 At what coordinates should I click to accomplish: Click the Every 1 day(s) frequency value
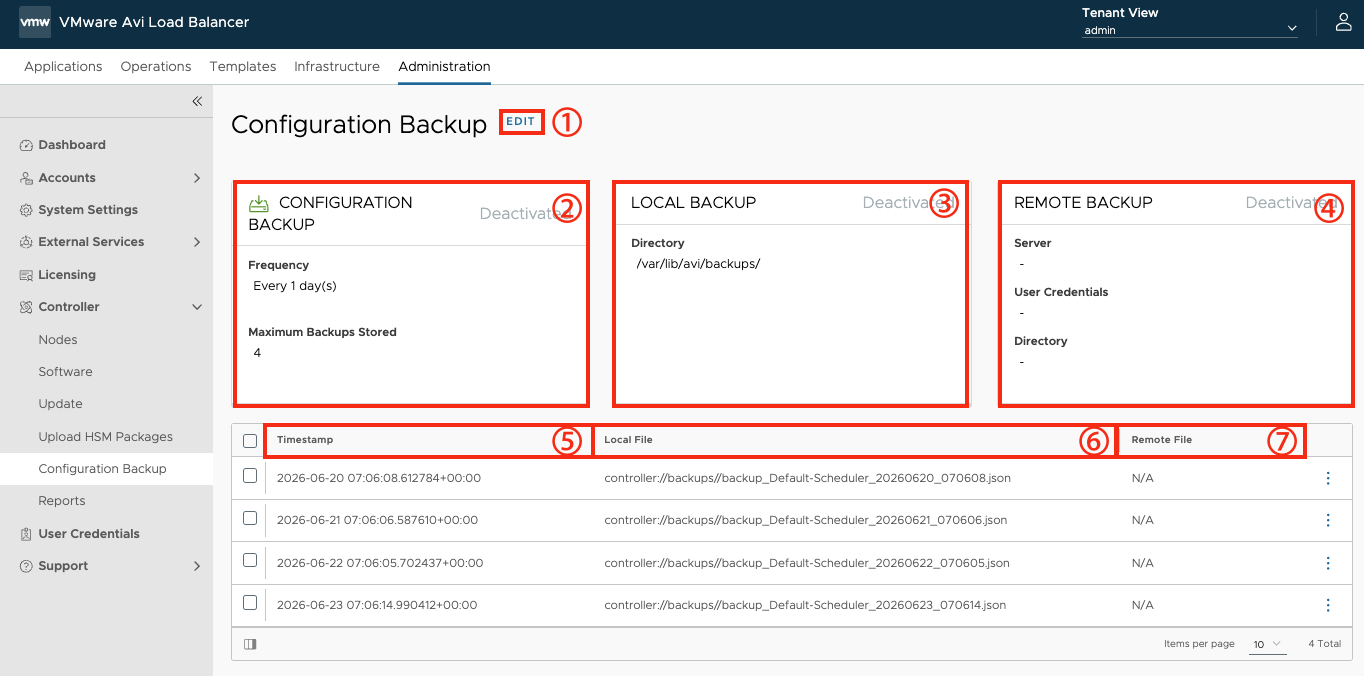pos(295,286)
